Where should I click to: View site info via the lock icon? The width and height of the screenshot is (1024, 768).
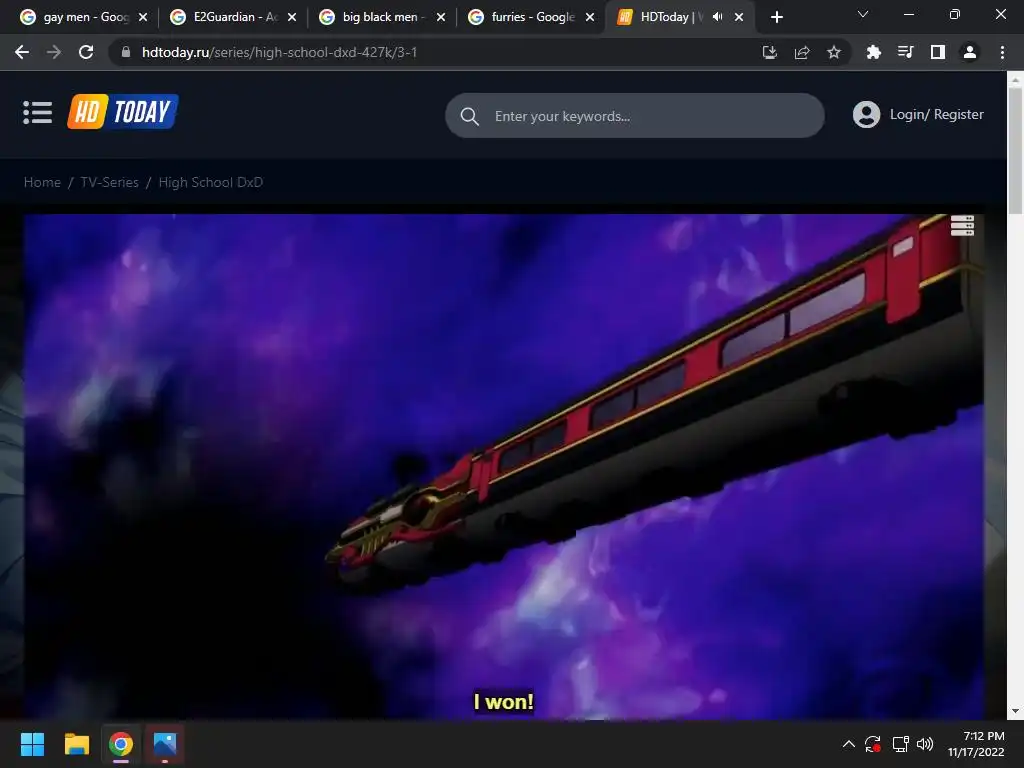coord(126,52)
